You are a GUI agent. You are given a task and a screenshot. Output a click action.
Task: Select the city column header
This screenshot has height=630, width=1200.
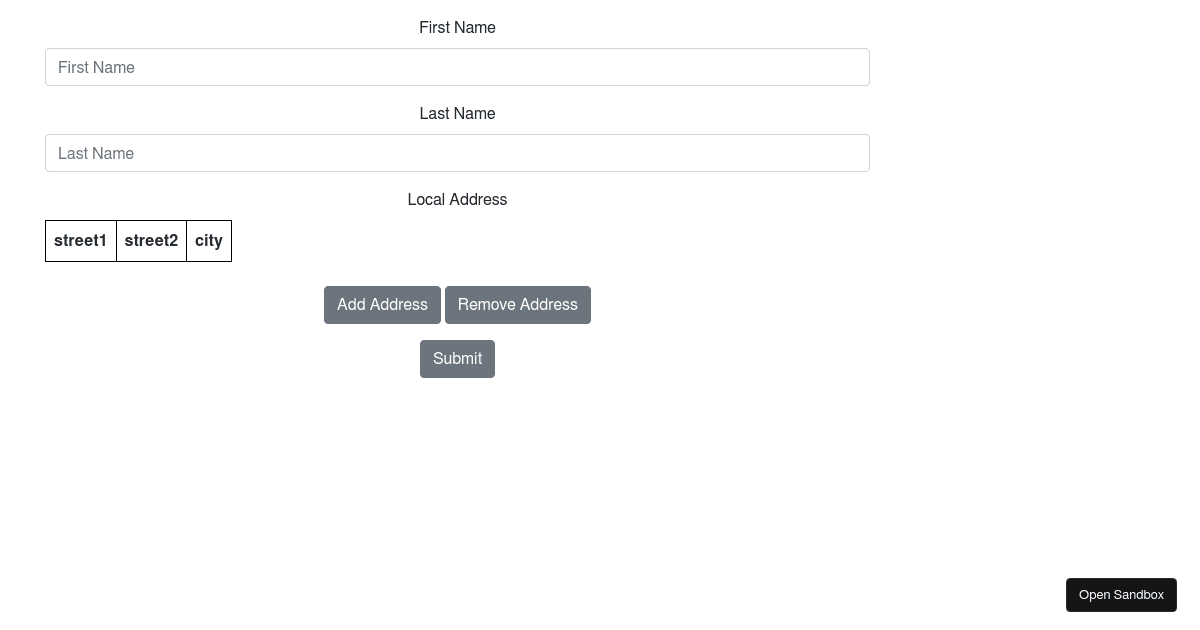coord(208,240)
